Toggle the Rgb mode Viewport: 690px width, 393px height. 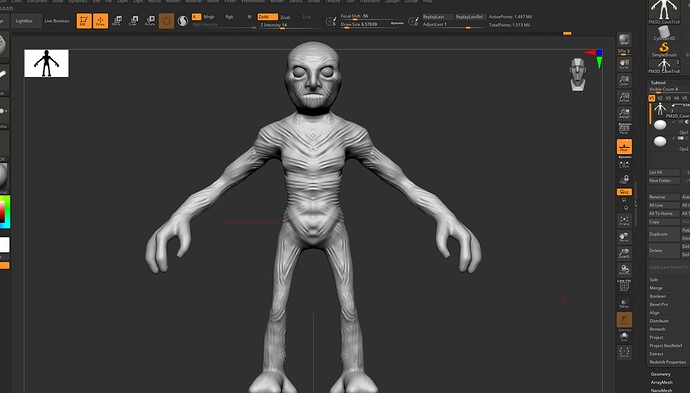tap(229, 17)
